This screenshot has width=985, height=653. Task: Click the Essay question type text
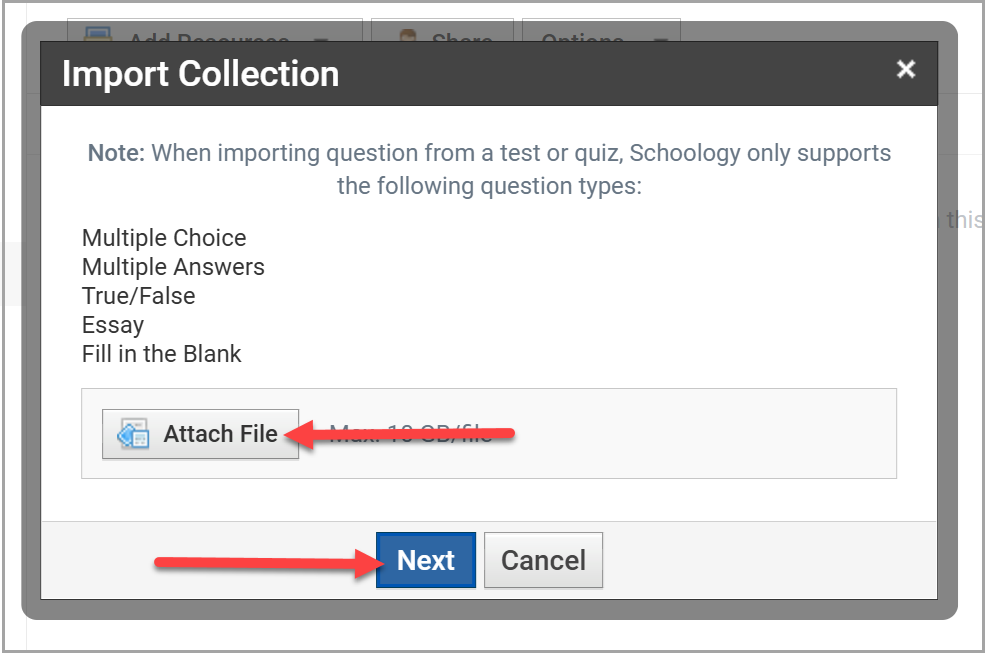pos(113,325)
